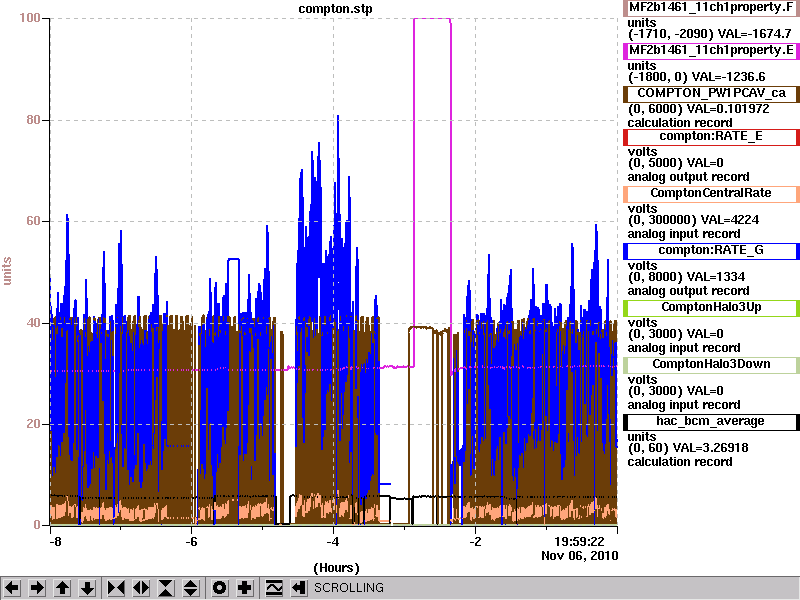
Task: Select the hac_bcm_average legend entry
Action: coord(711,422)
